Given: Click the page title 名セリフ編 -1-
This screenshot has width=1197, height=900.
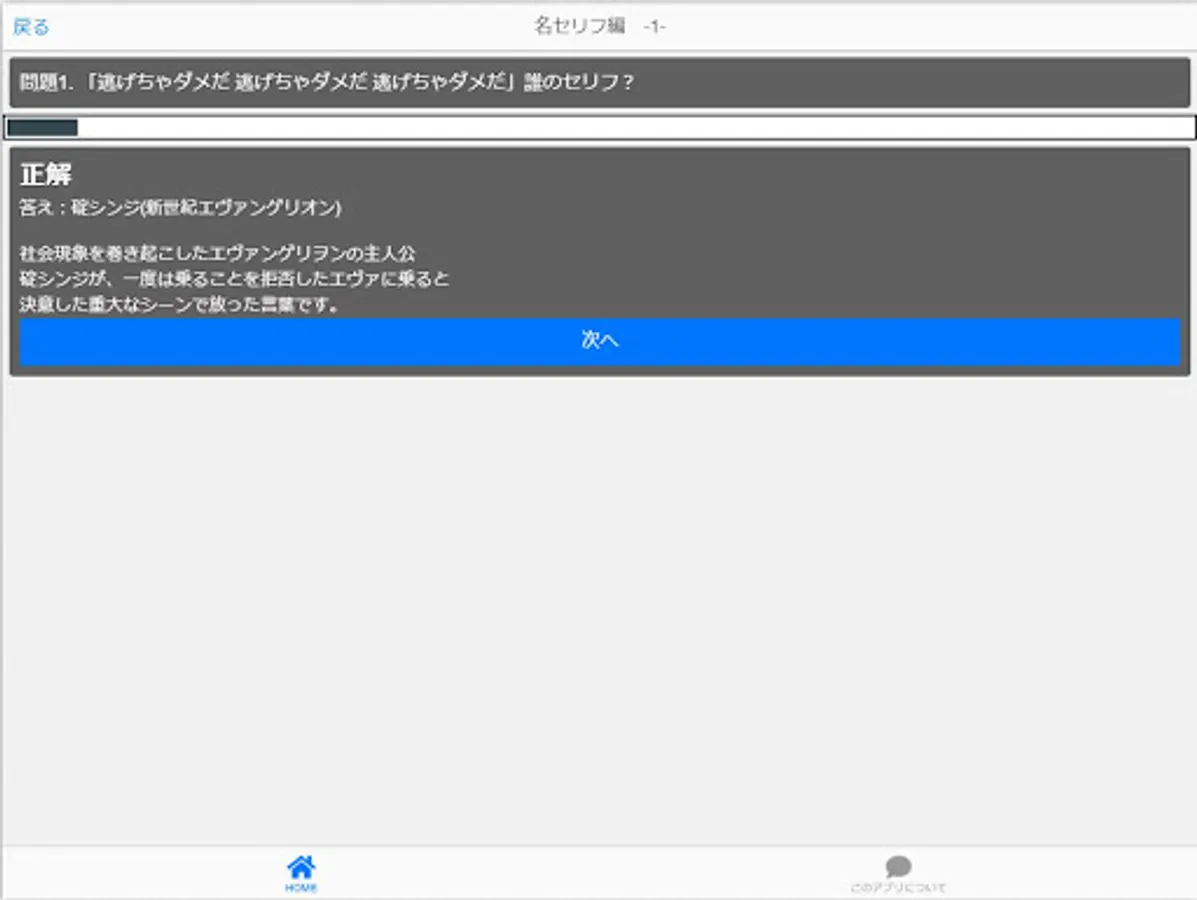Looking at the screenshot, I should click(599, 27).
